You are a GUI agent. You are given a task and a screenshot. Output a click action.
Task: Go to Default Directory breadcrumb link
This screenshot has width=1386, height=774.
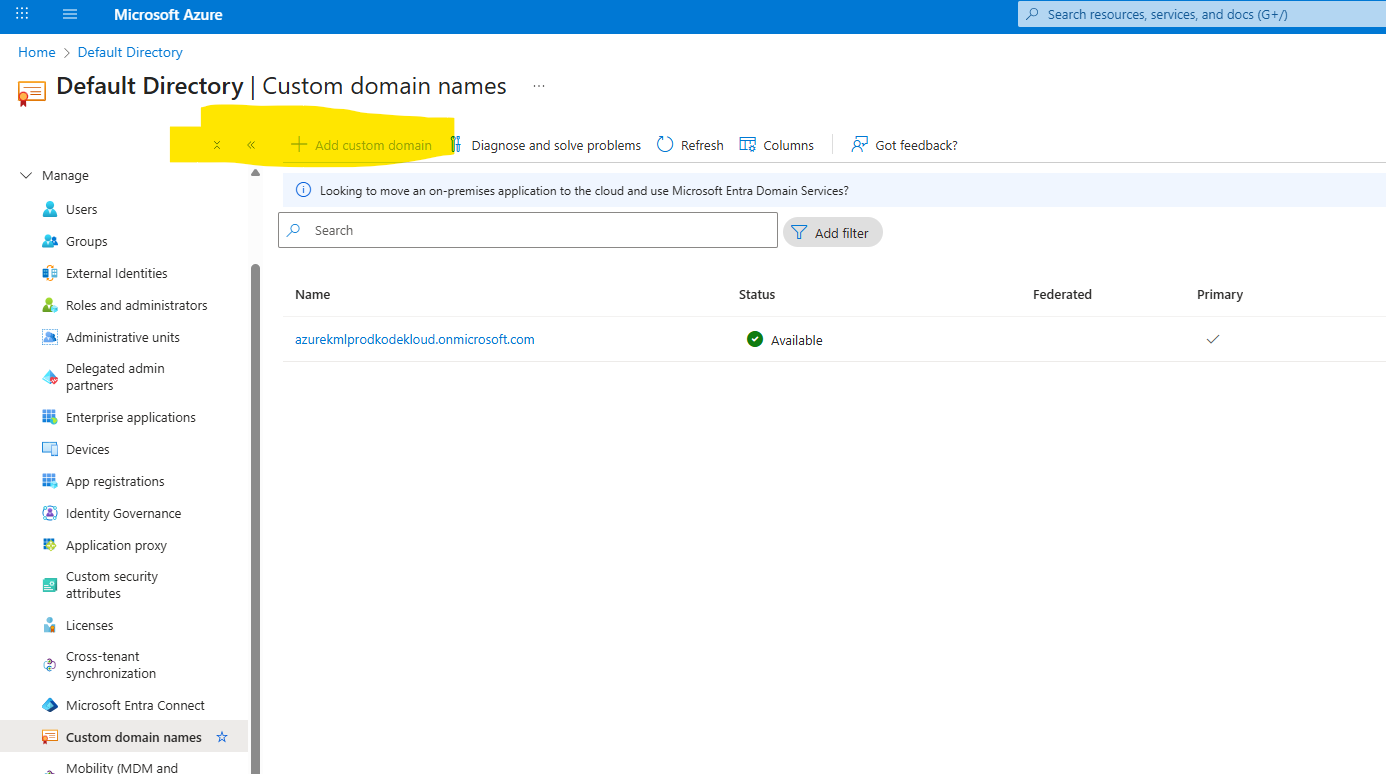click(130, 52)
